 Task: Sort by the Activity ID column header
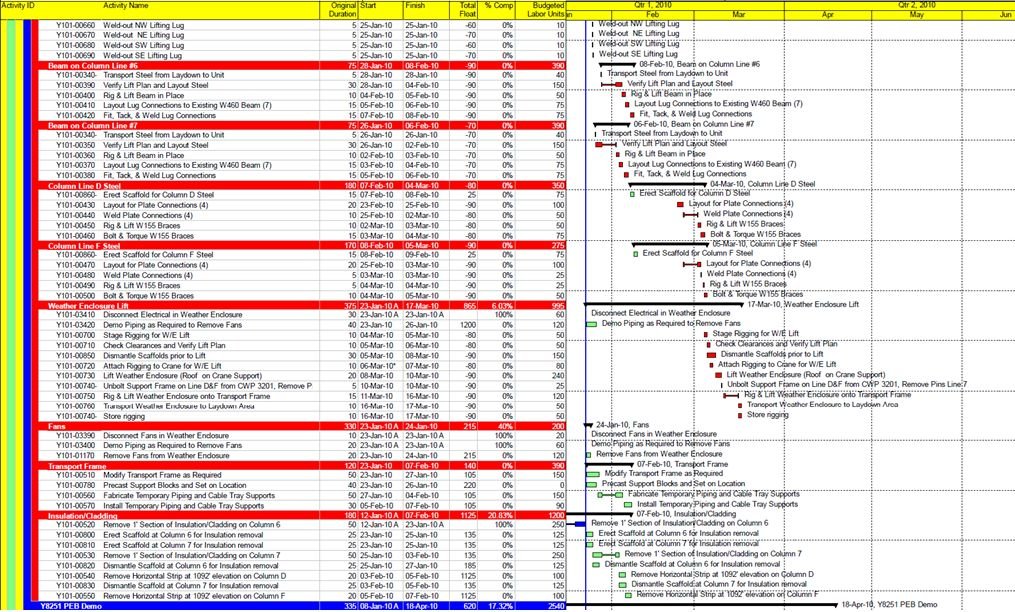pos(17,5)
